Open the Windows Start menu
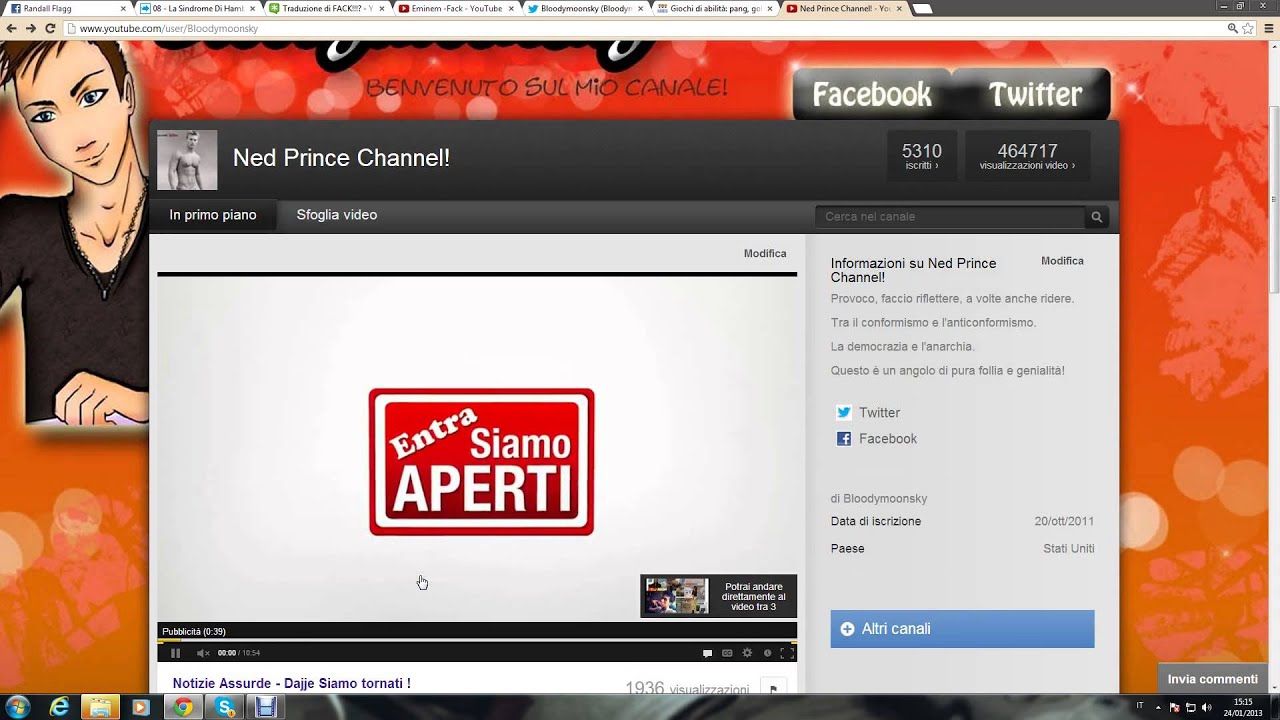The height and width of the screenshot is (720, 1280). point(17,707)
